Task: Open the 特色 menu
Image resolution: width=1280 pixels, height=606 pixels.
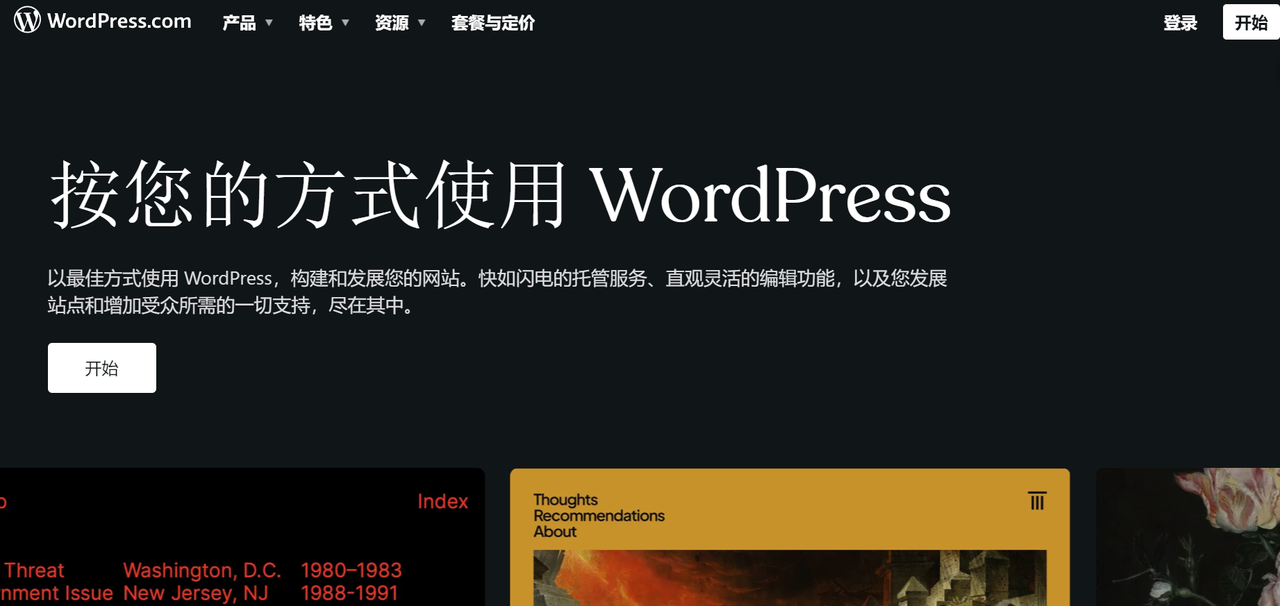Action: (315, 23)
